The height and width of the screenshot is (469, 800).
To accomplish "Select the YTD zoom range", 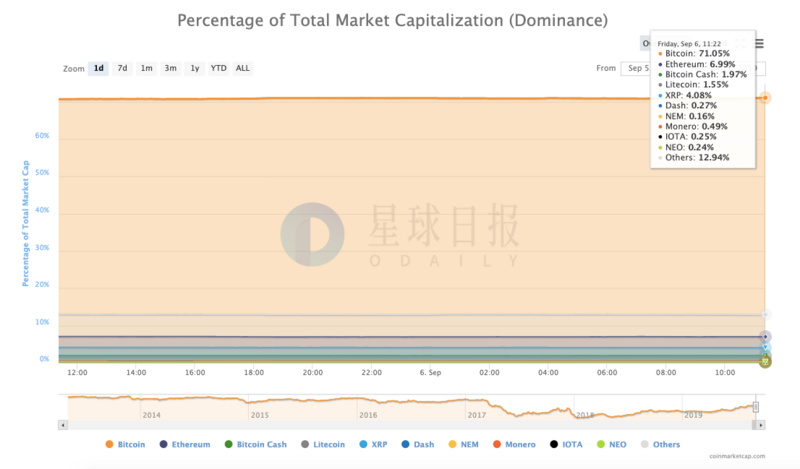I will (x=218, y=68).
